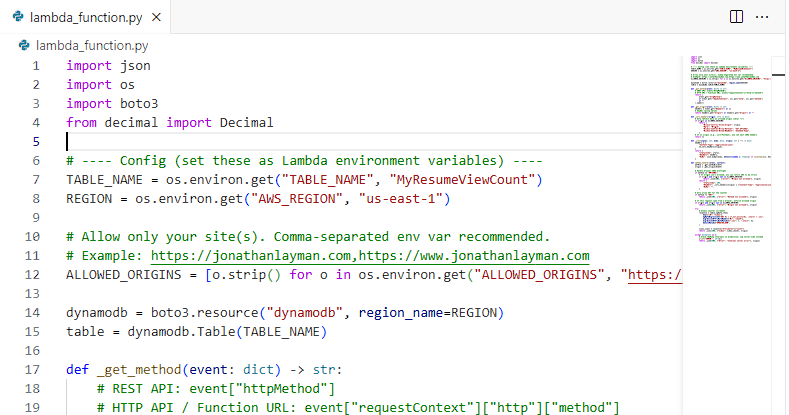Click 'Decimal' in the from import line

pyautogui.click(x=246, y=123)
